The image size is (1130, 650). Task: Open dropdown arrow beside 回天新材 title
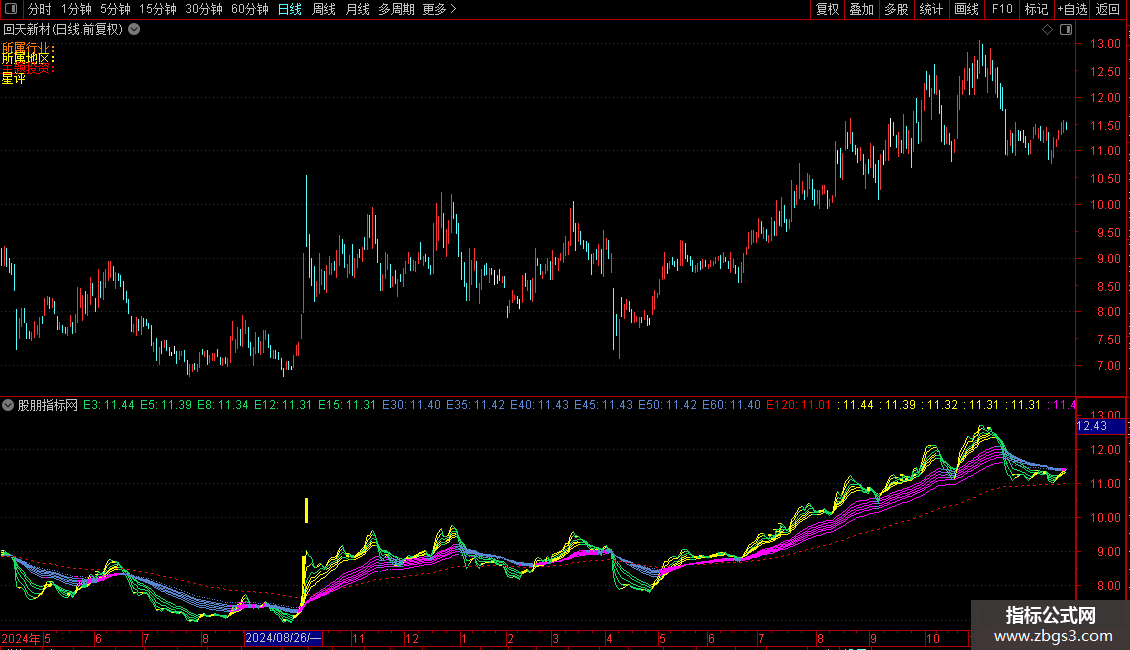[134, 30]
